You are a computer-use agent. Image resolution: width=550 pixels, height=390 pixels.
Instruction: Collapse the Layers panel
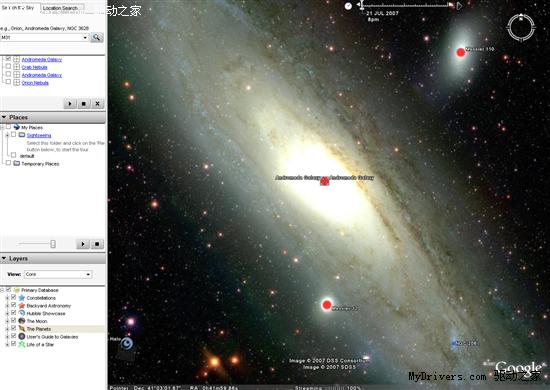click(x=4, y=258)
